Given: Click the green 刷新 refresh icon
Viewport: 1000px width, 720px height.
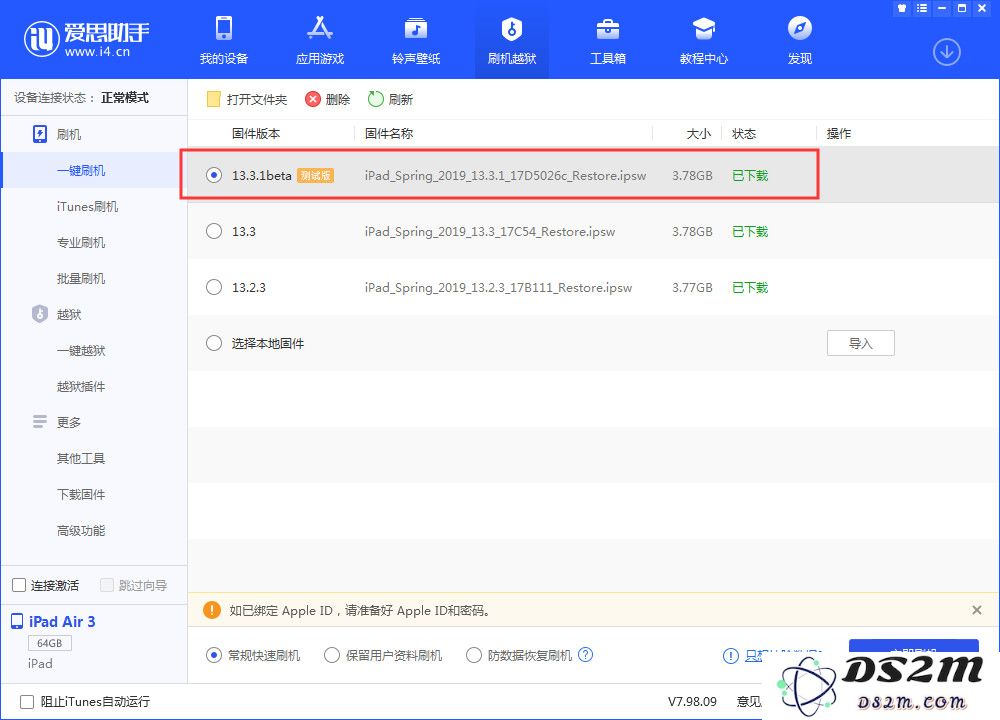Looking at the screenshot, I should tap(376, 99).
